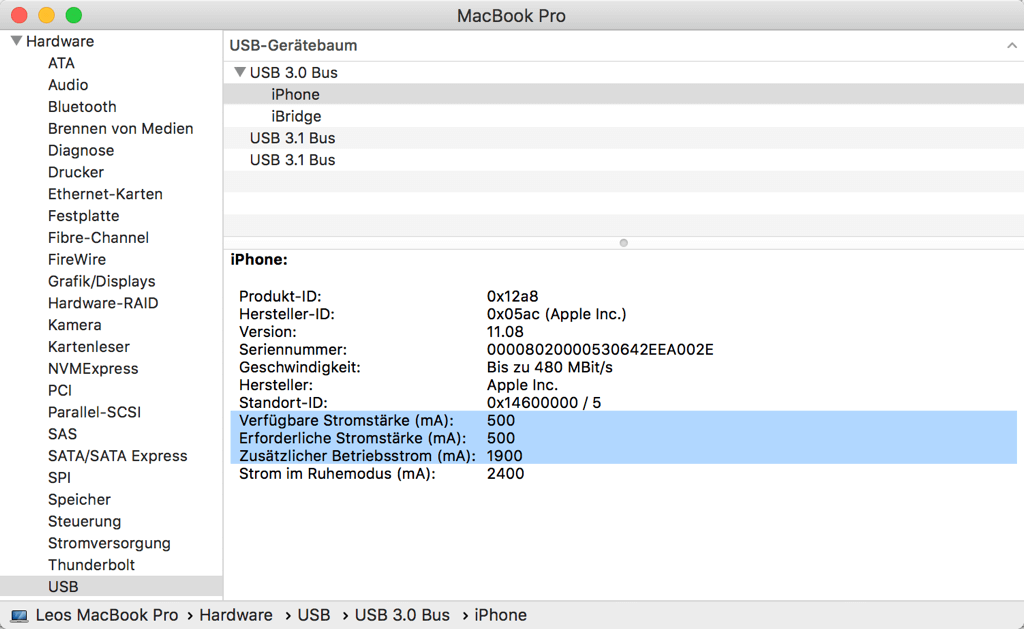The width and height of the screenshot is (1024, 629).
Task: Select PCI in the sidebar
Action: click(x=60, y=391)
